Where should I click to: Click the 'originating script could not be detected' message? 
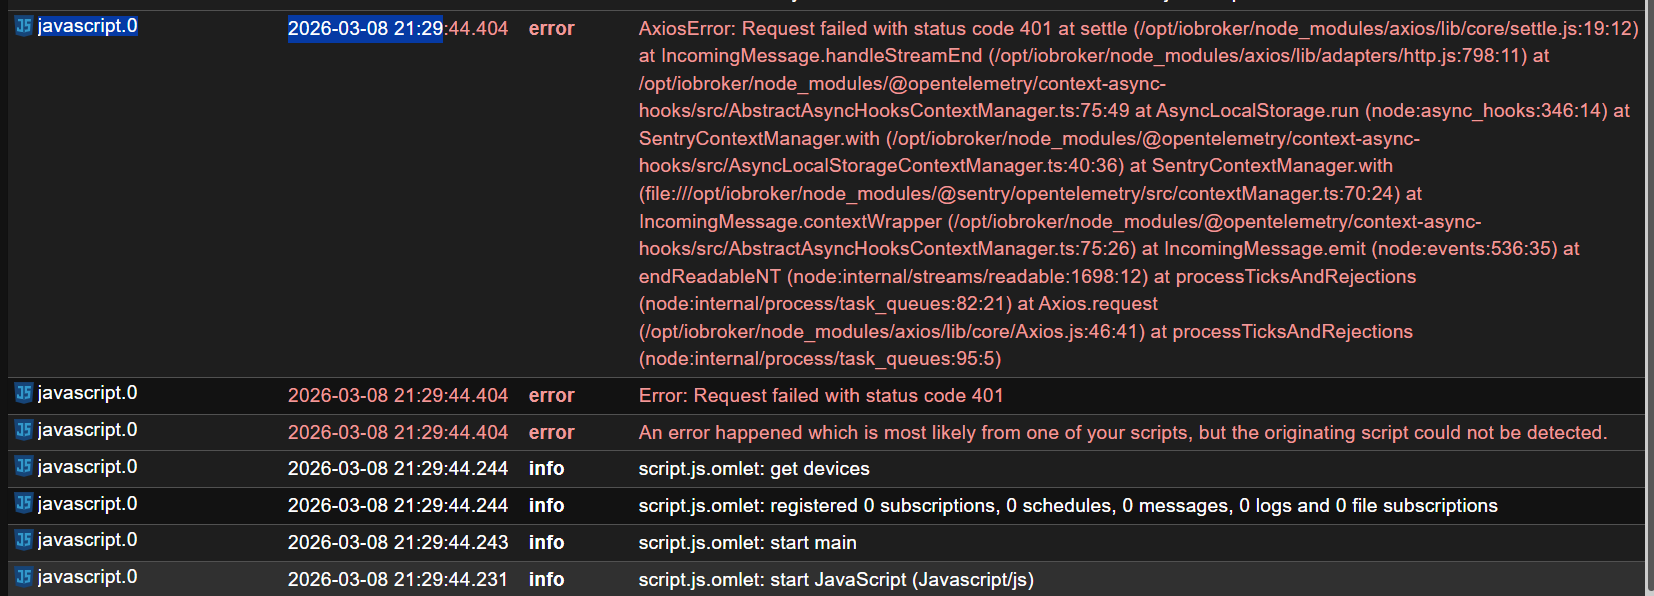pos(1122,433)
